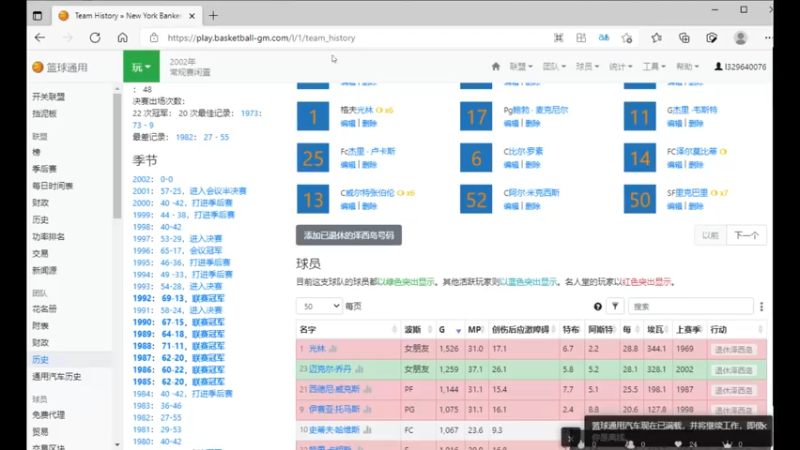Viewport: 800px width, 450px height.
Task: Sort table by the MP column header
Action: point(476,330)
